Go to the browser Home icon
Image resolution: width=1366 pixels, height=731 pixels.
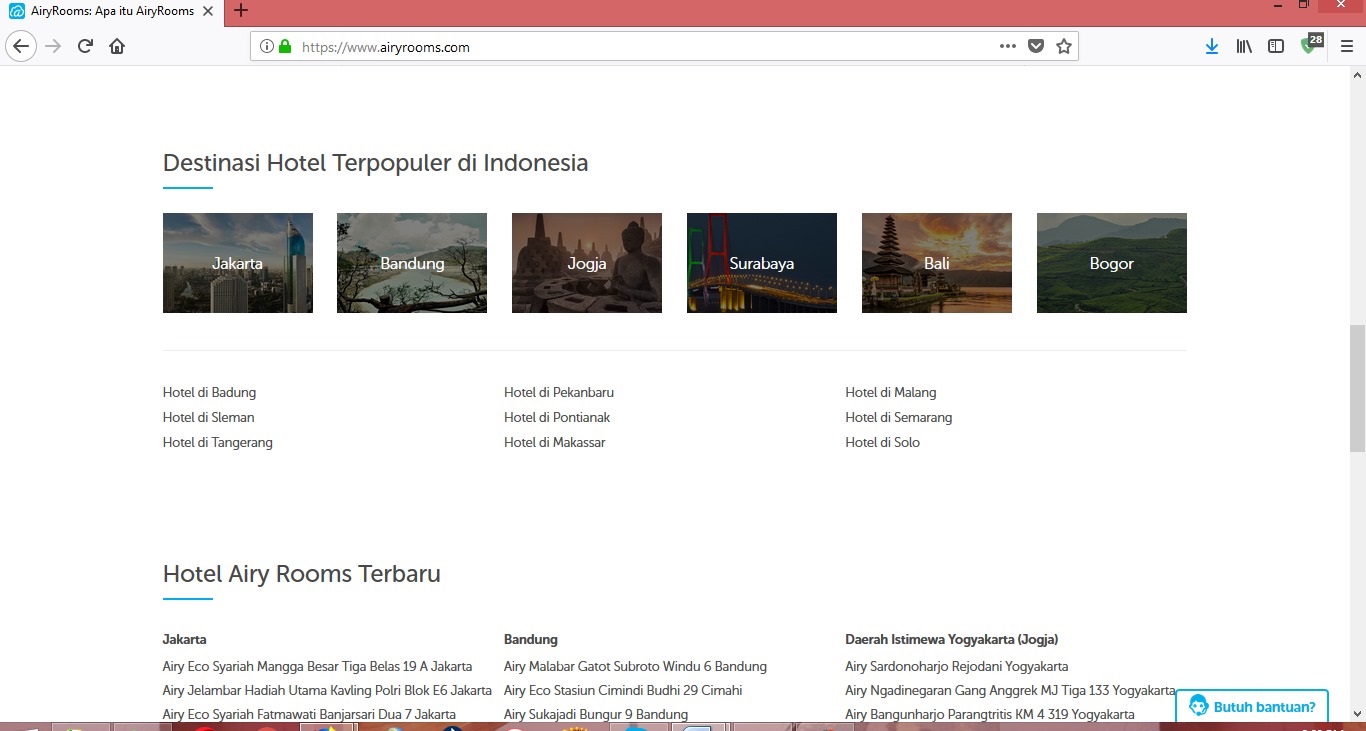point(117,46)
